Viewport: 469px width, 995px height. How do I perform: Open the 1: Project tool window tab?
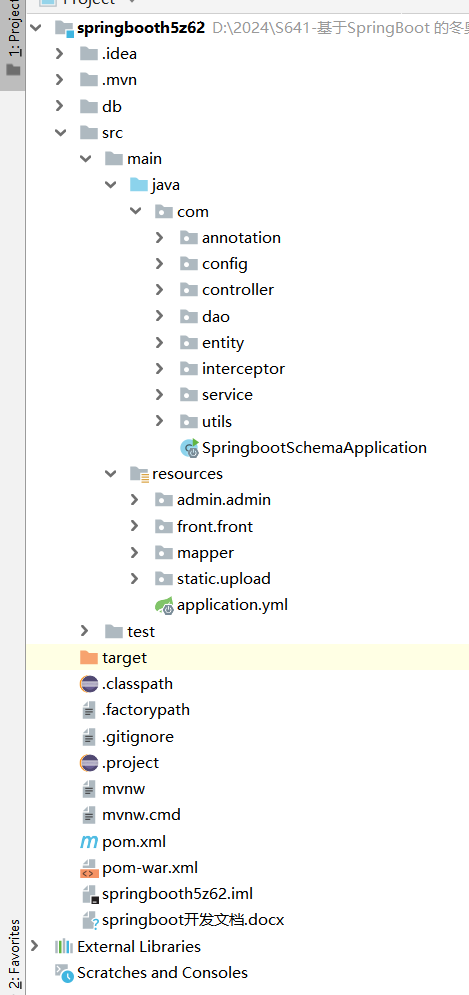click(13, 39)
